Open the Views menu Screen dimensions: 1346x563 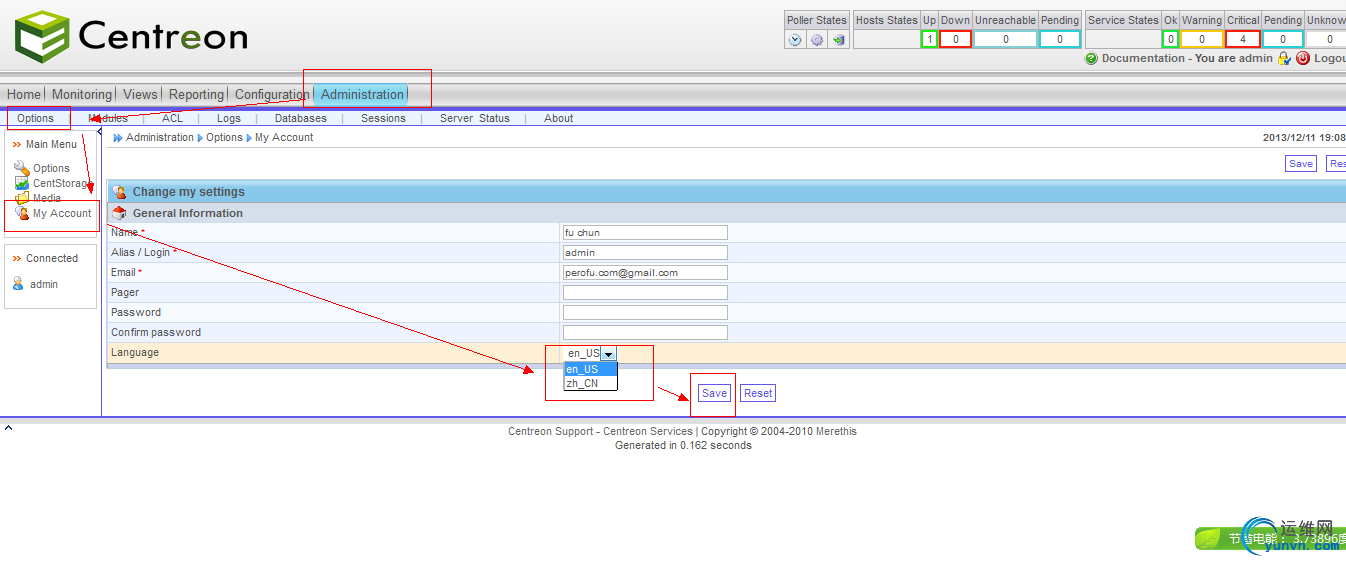tap(140, 95)
